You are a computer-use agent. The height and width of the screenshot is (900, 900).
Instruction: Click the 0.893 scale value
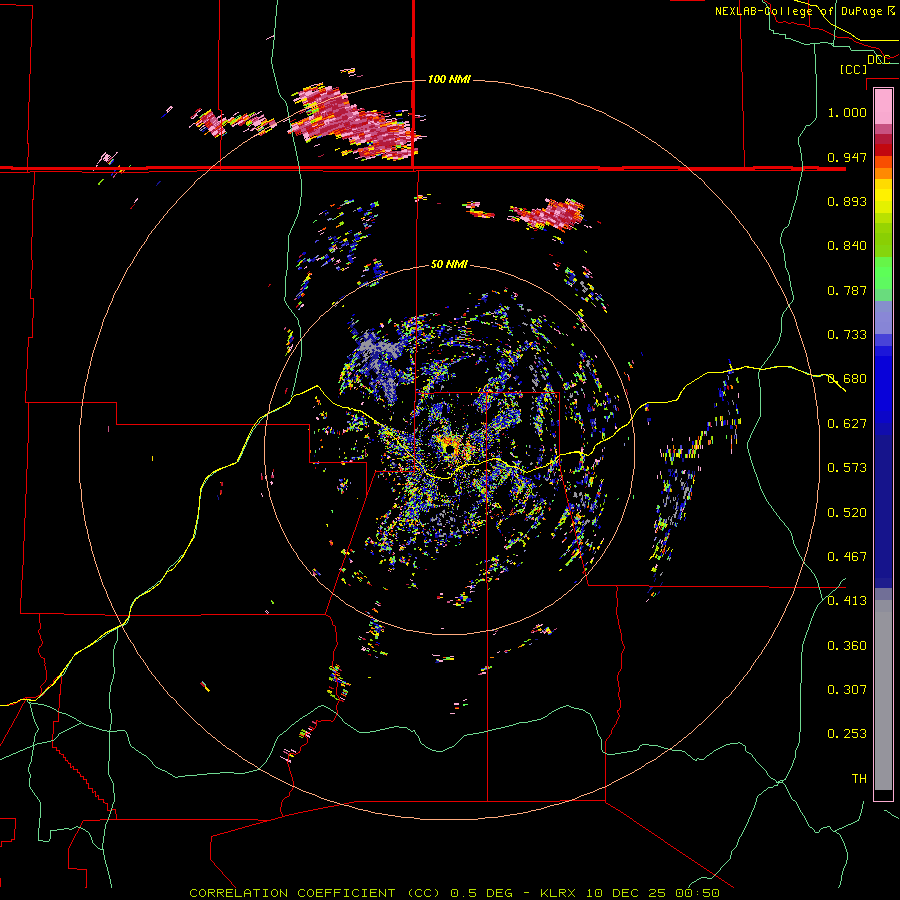pyautogui.click(x=847, y=201)
